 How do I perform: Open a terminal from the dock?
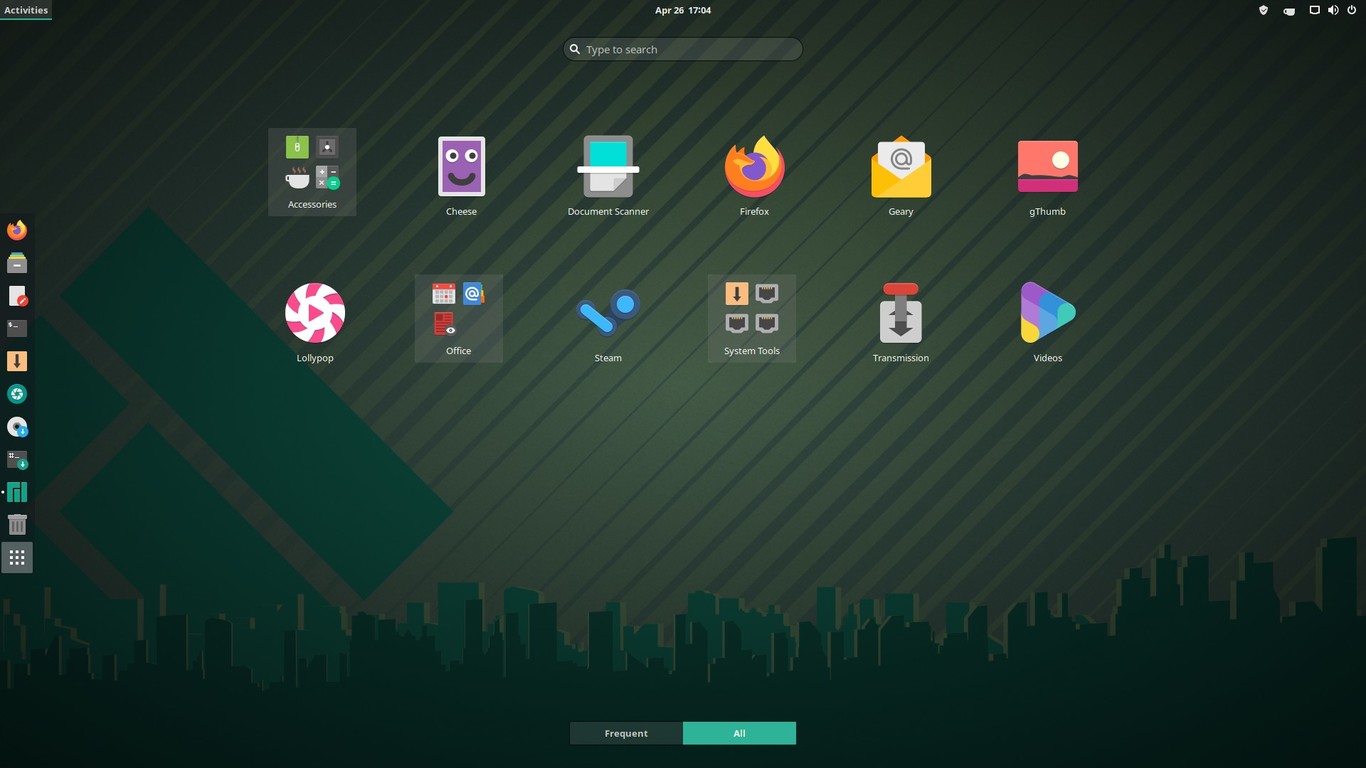17,327
